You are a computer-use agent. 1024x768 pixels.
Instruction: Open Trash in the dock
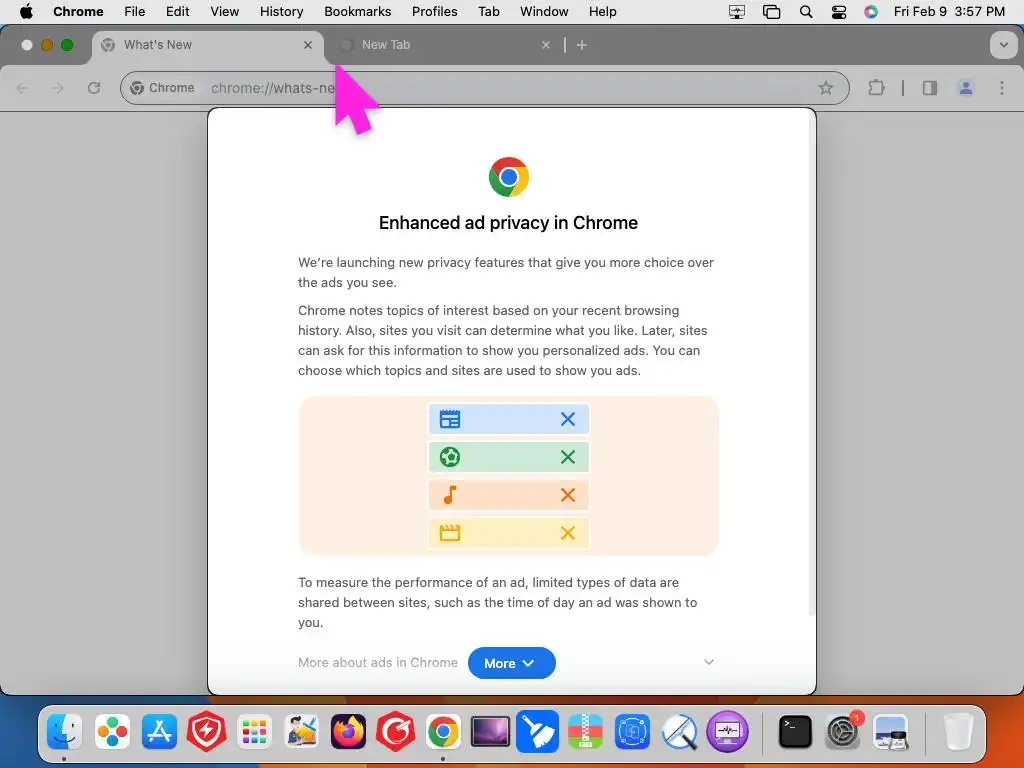(x=958, y=731)
